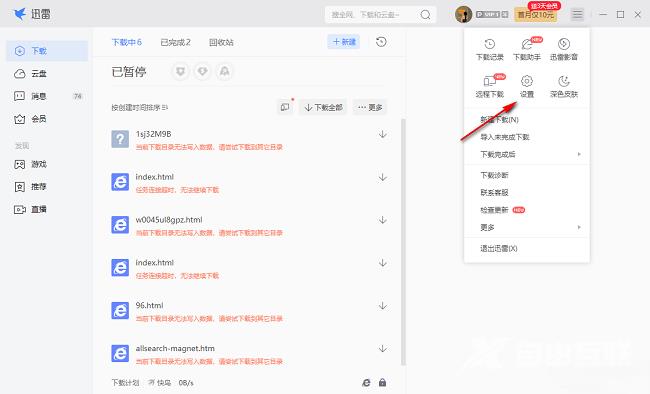
Task: Click the IE browser icon in status bar
Action: (366, 382)
